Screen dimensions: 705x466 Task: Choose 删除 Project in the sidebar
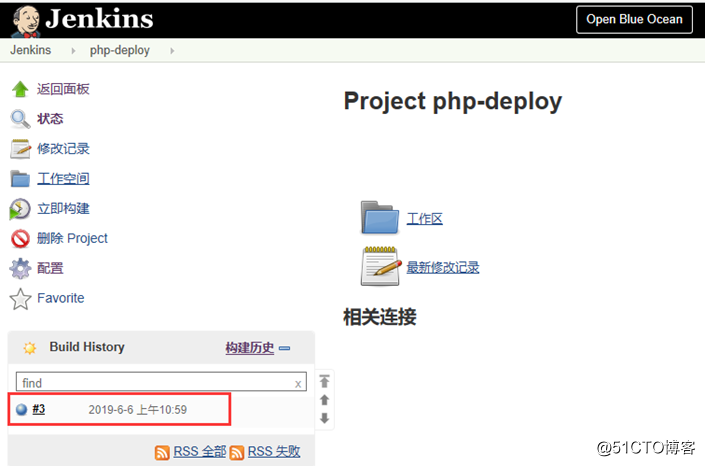tap(72, 238)
